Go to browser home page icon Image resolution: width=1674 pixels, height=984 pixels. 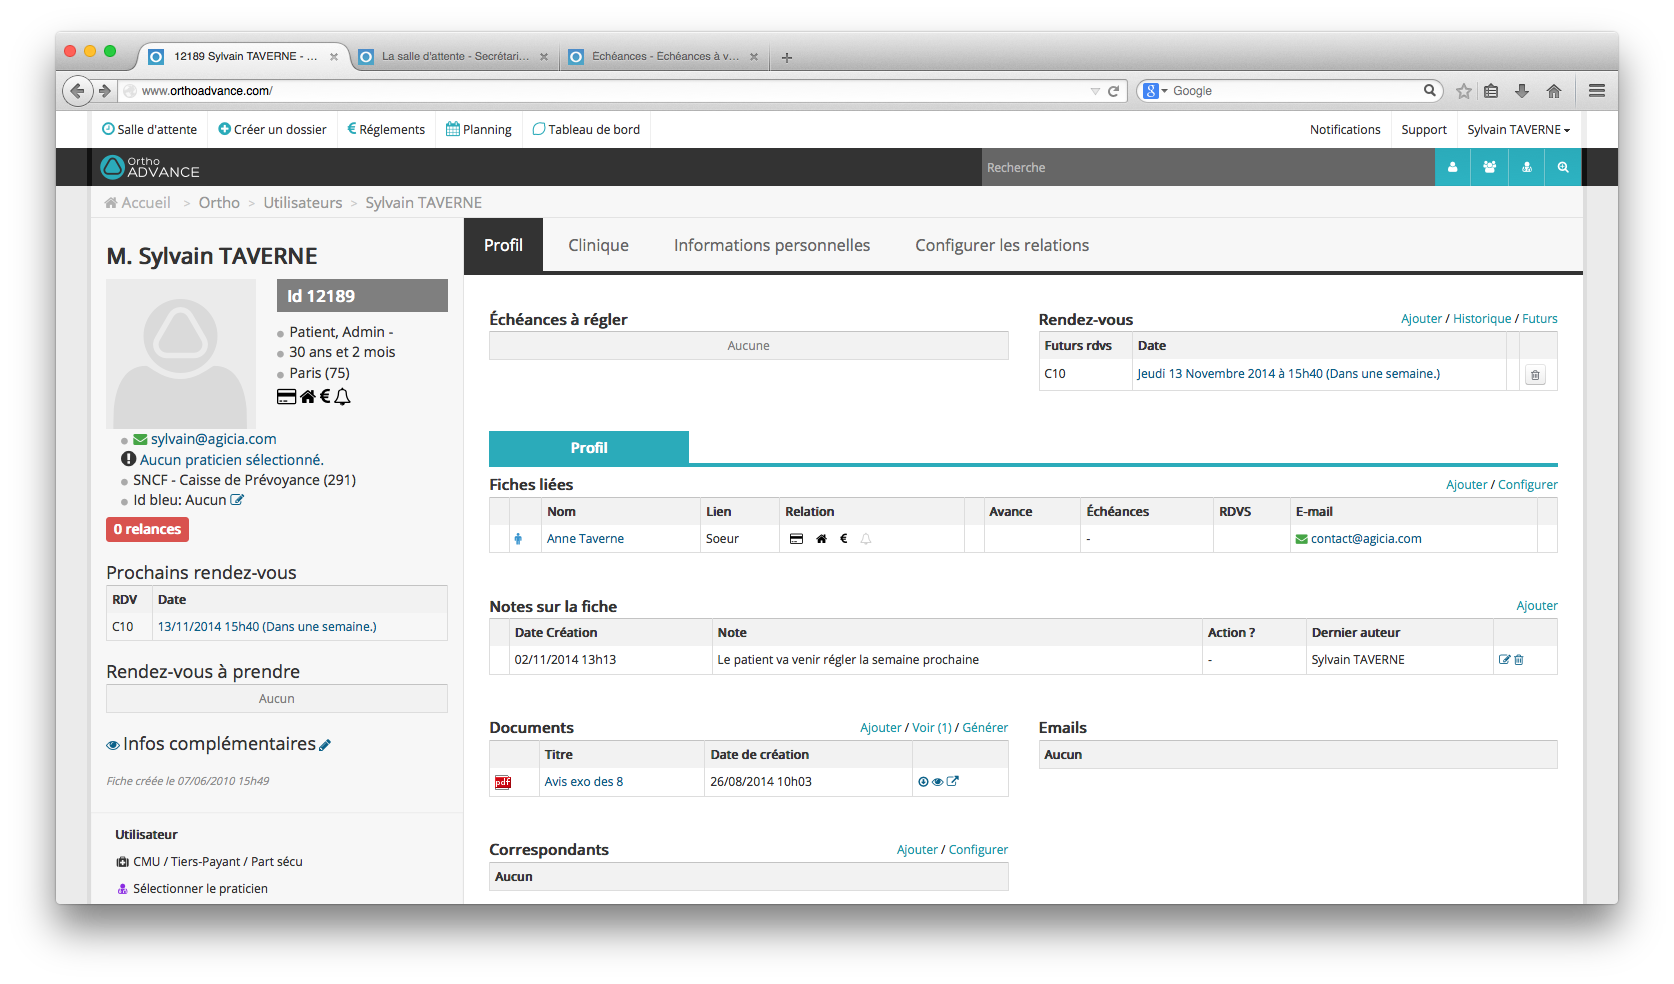pyautogui.click(x=1554, y=91)
